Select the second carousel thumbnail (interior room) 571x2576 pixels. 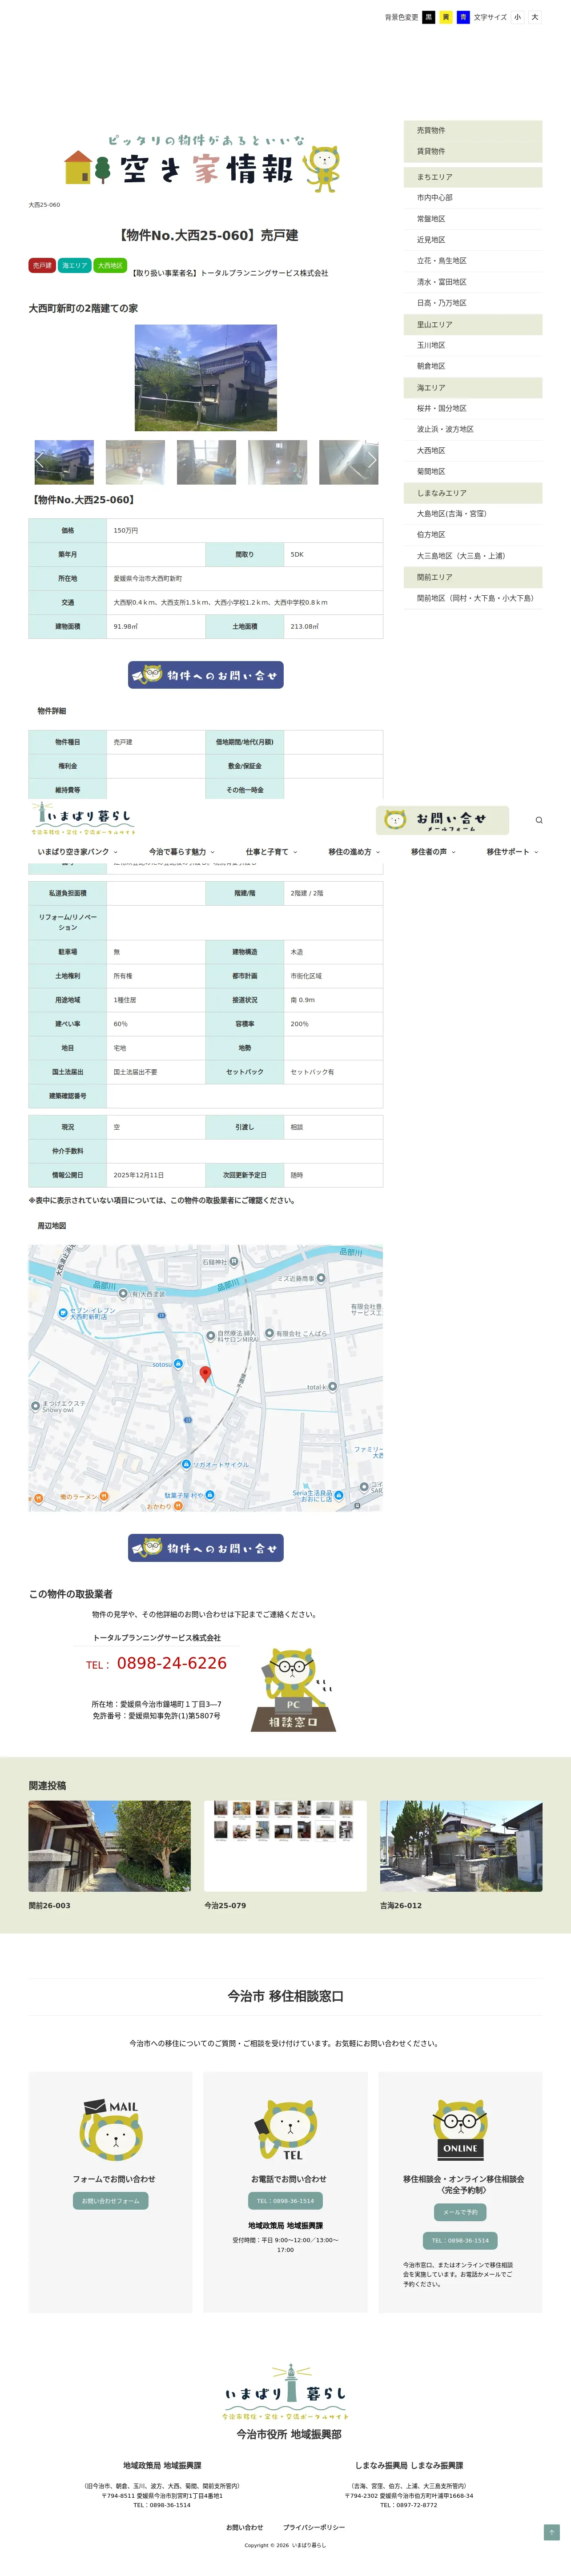[135, 462]
